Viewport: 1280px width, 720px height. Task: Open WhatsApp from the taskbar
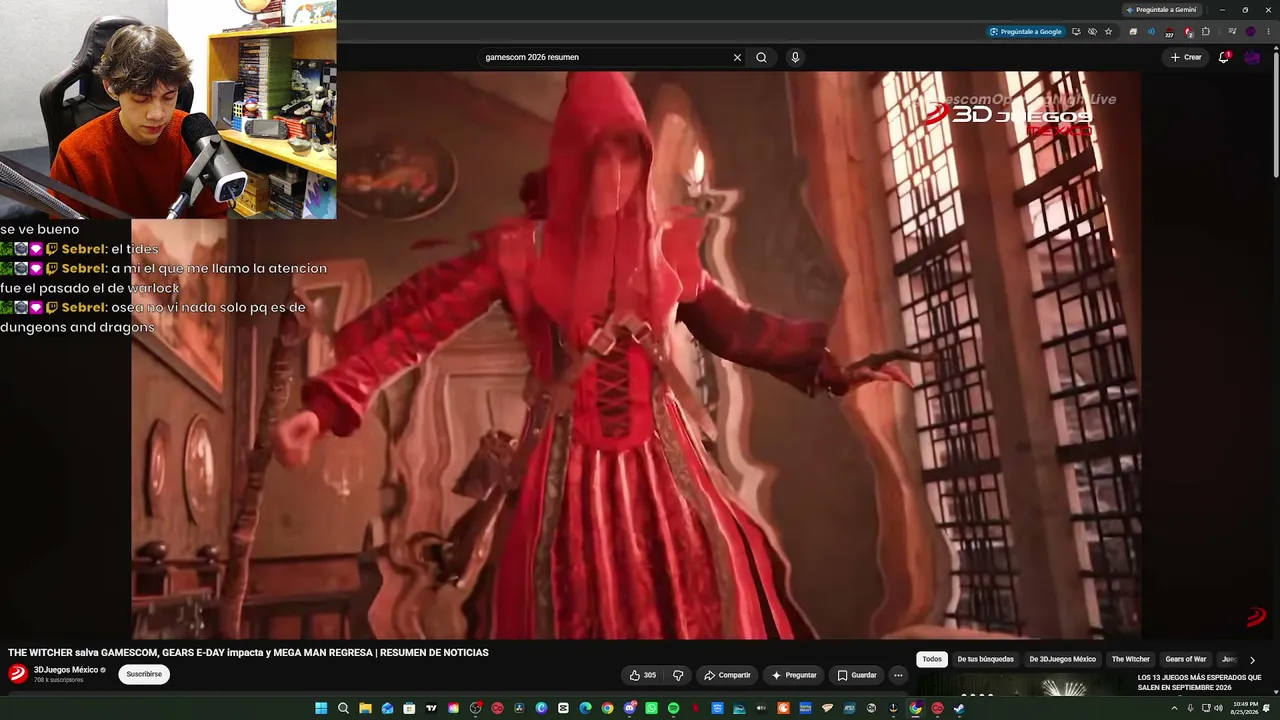pos(651,708)
